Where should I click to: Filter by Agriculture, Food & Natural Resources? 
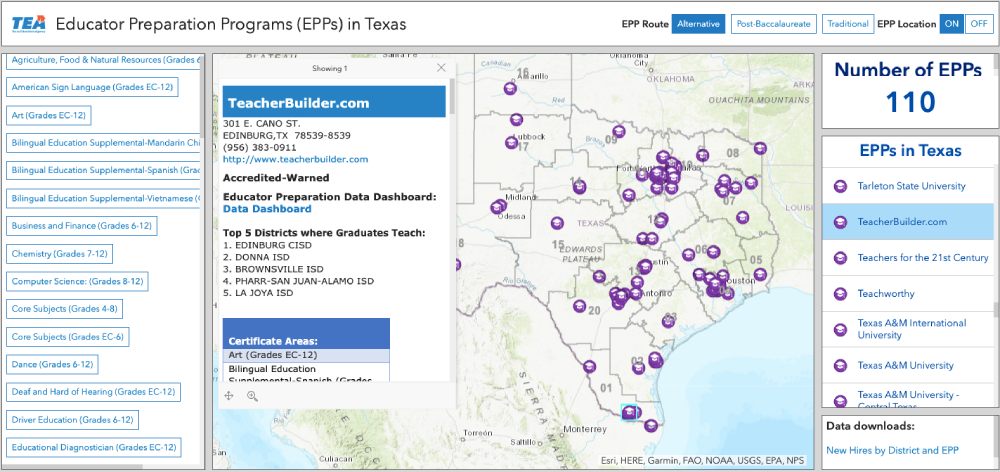[103, 60]
